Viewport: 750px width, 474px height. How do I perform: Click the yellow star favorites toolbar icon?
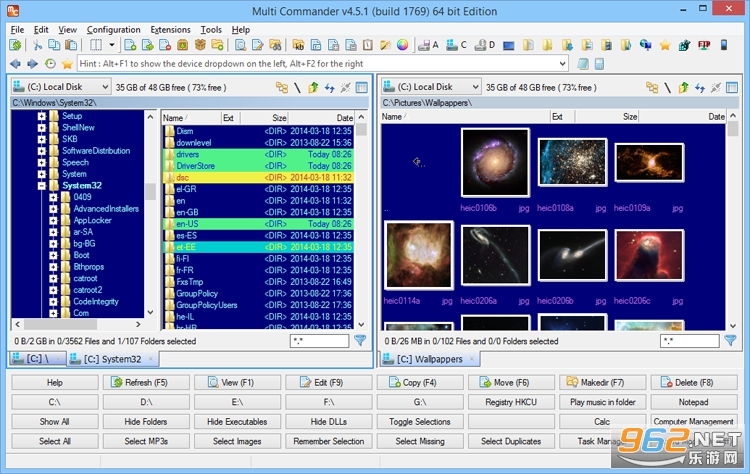665,45
